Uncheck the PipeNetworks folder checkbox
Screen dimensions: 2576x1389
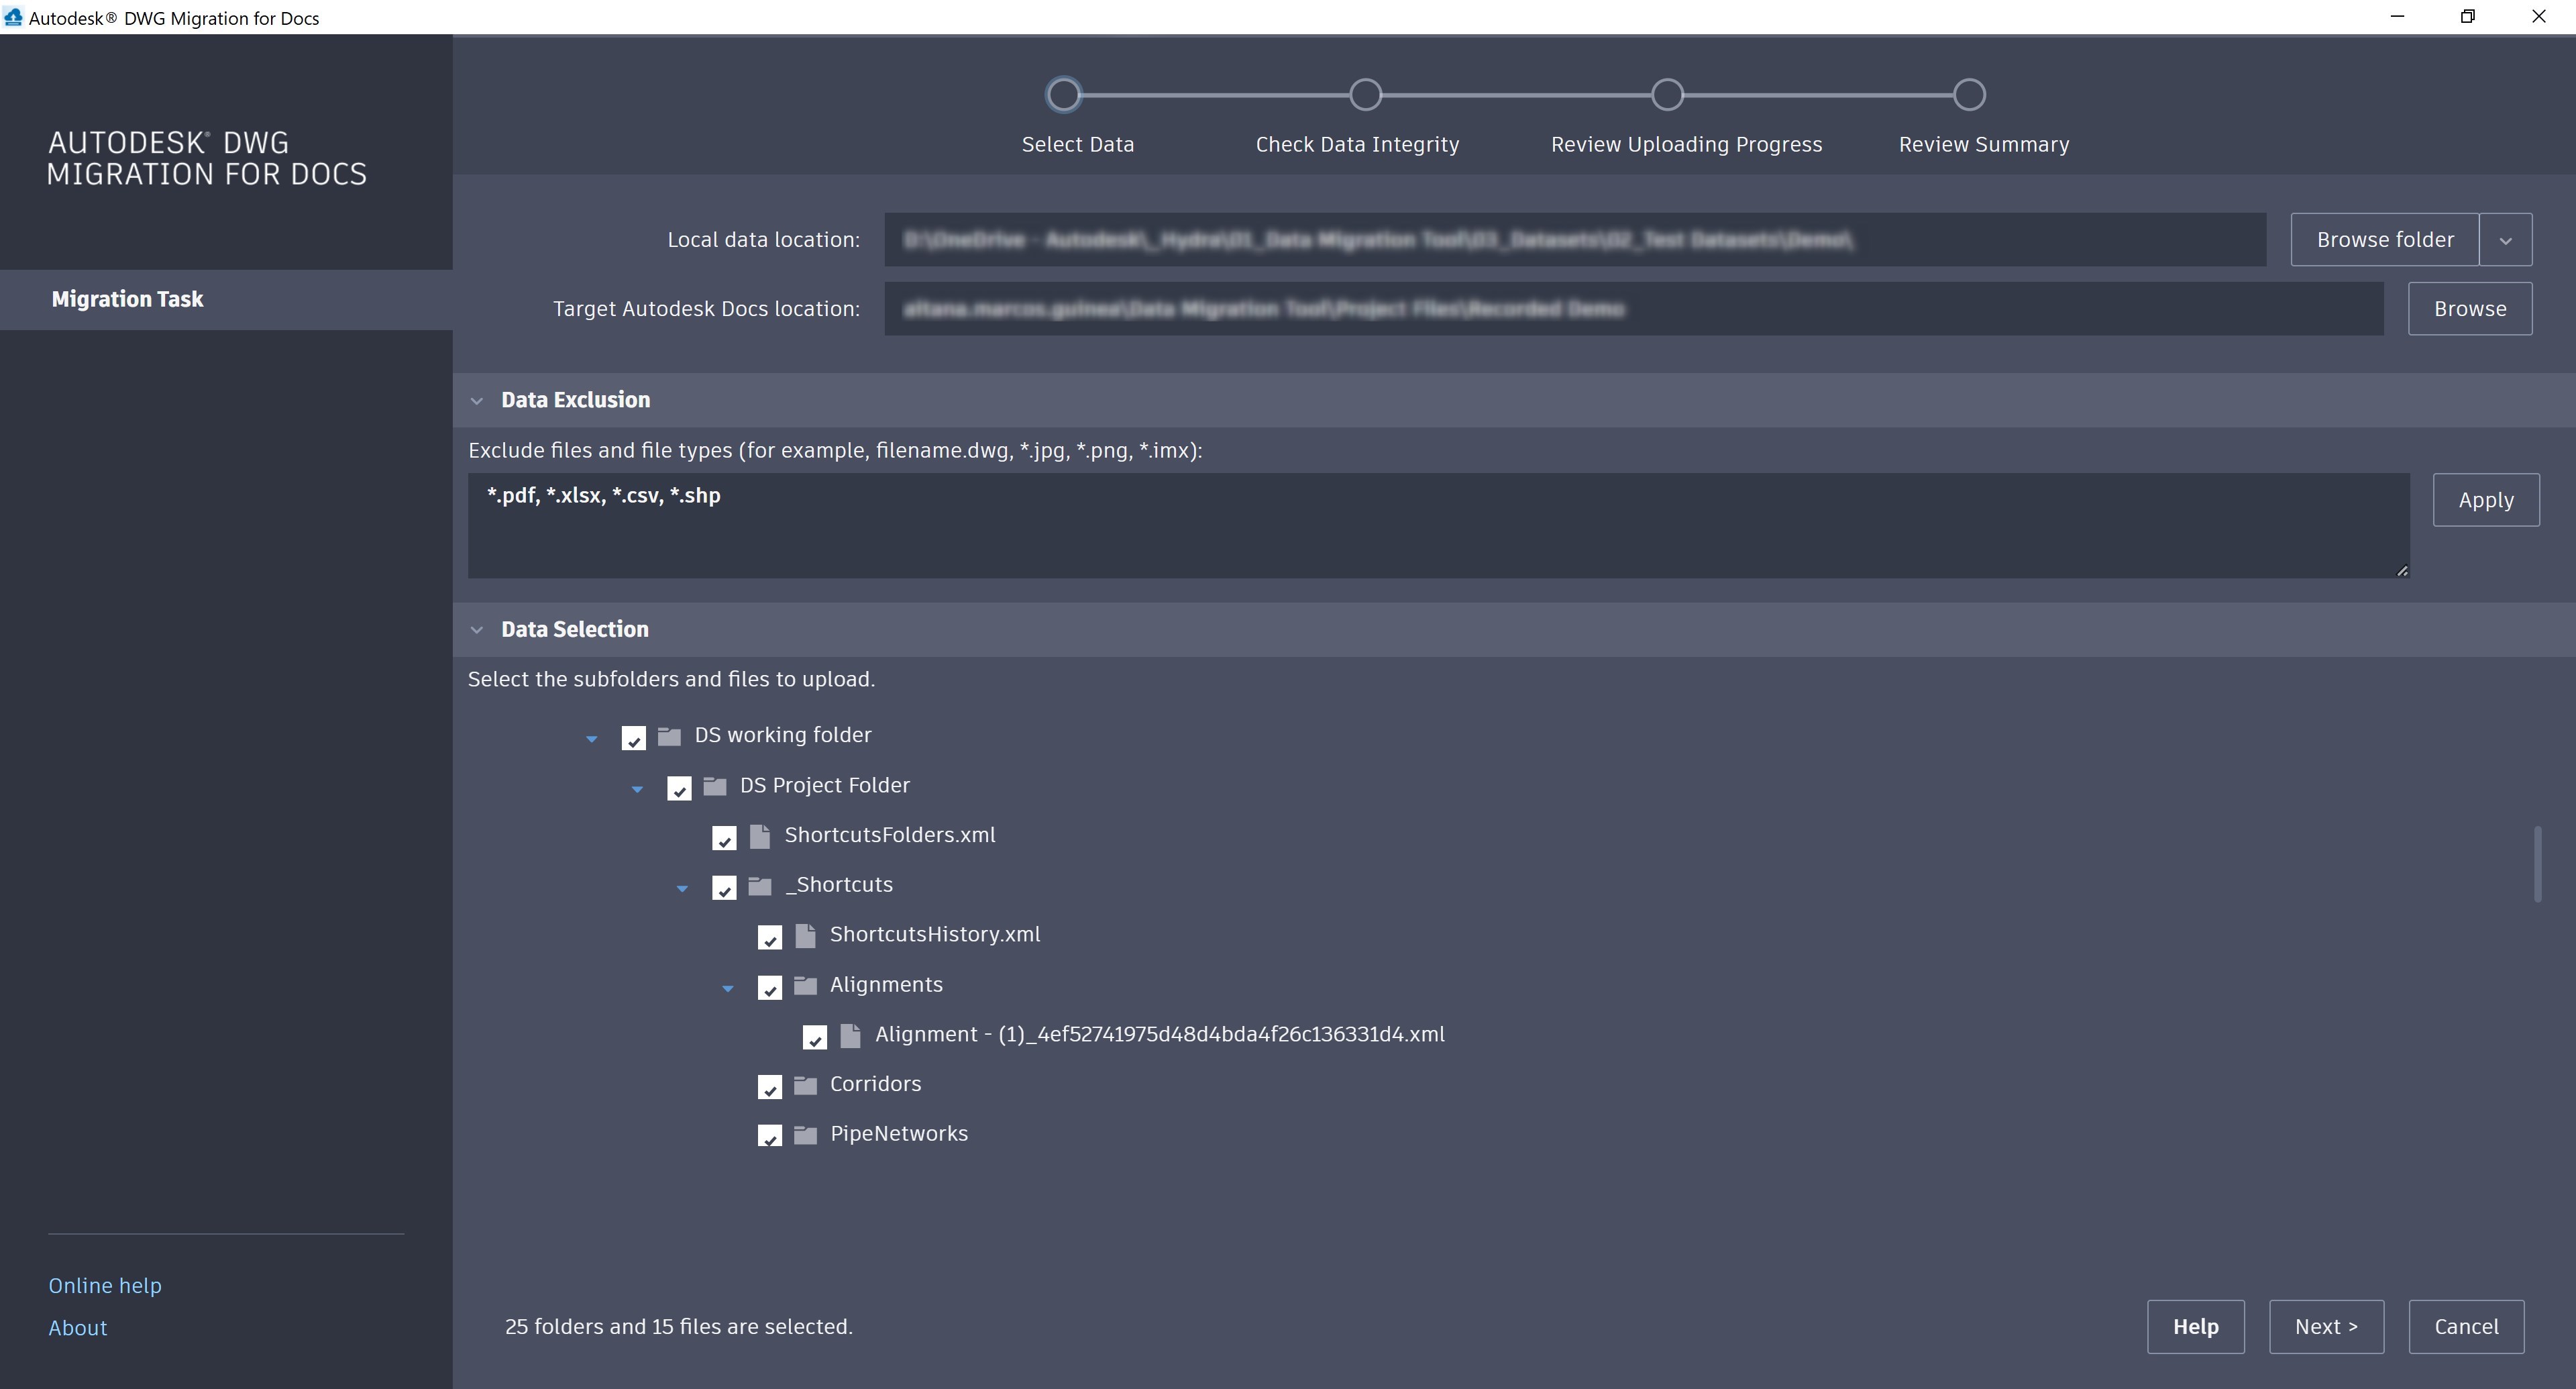pos(769,1136)
